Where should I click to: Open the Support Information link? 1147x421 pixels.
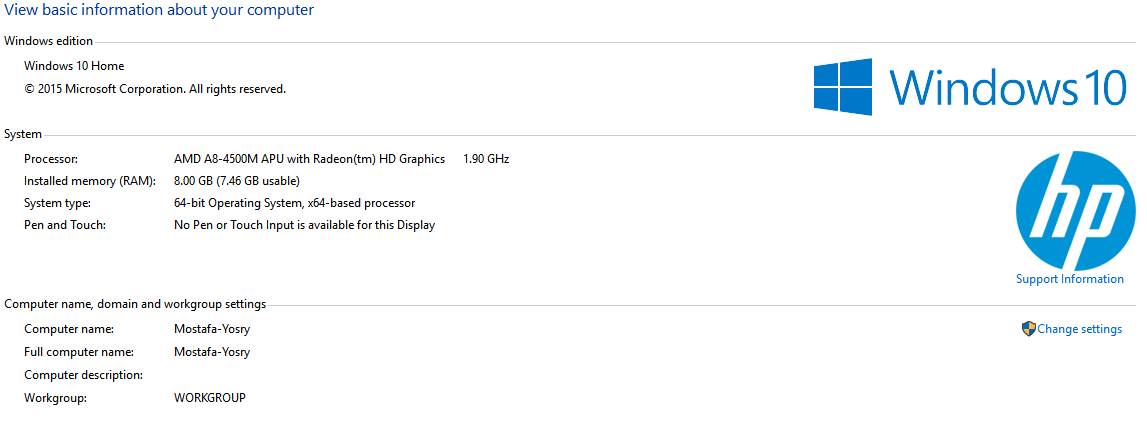click(x=1069, y=279)
